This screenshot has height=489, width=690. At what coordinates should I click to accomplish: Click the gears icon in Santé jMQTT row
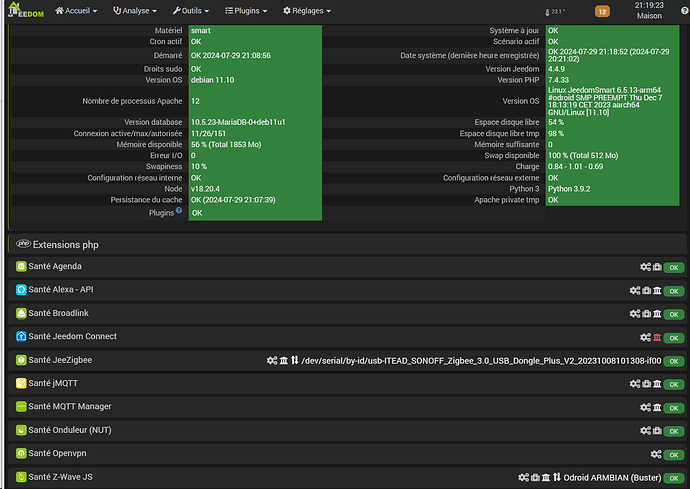click(x=635, y=384)
